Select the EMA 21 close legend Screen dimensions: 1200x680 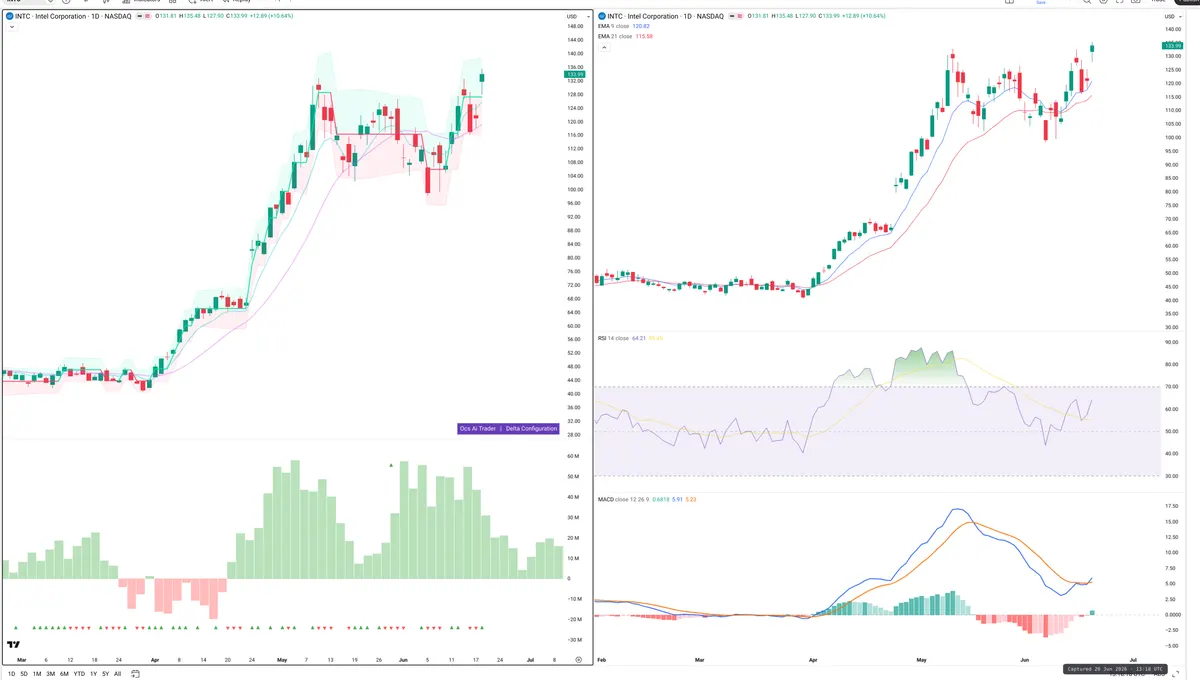[x=616, y=36]
